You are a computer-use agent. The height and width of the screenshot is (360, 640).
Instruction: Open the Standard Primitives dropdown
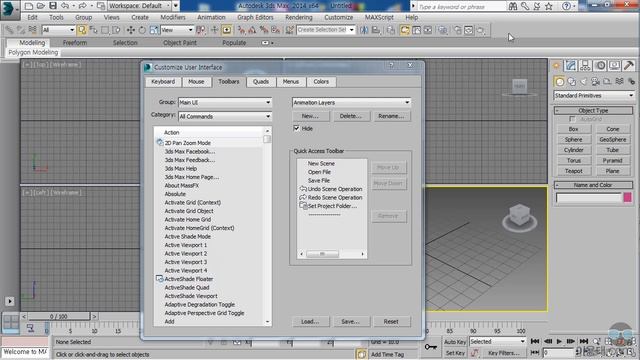pyautogui.click(x=594, y=96)
